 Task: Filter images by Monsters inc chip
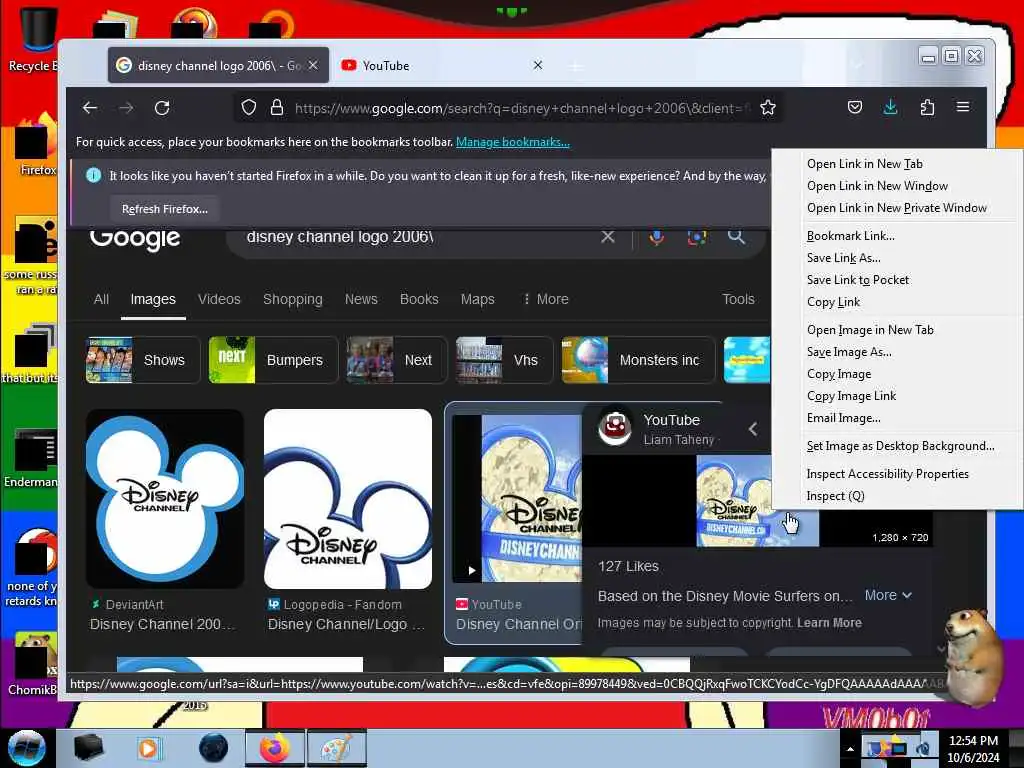click(x=638, y=360)
